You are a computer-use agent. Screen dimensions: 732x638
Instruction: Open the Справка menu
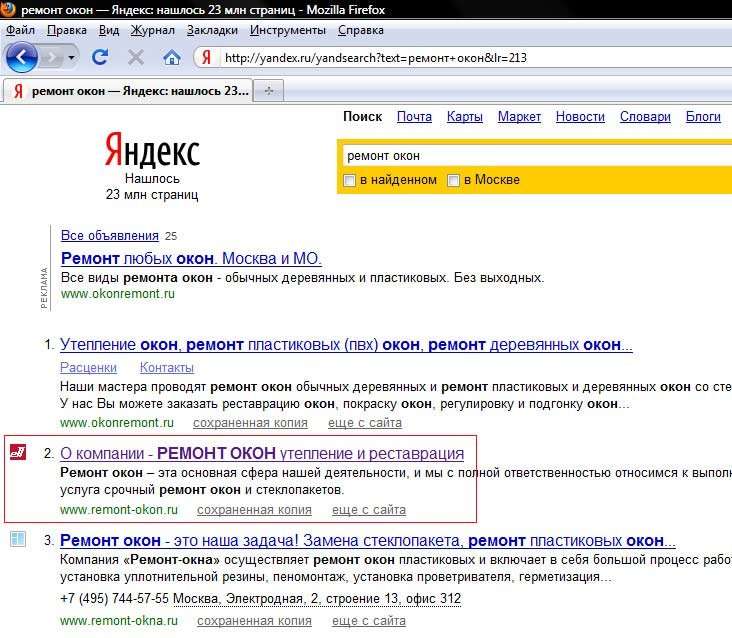point(360,30)
